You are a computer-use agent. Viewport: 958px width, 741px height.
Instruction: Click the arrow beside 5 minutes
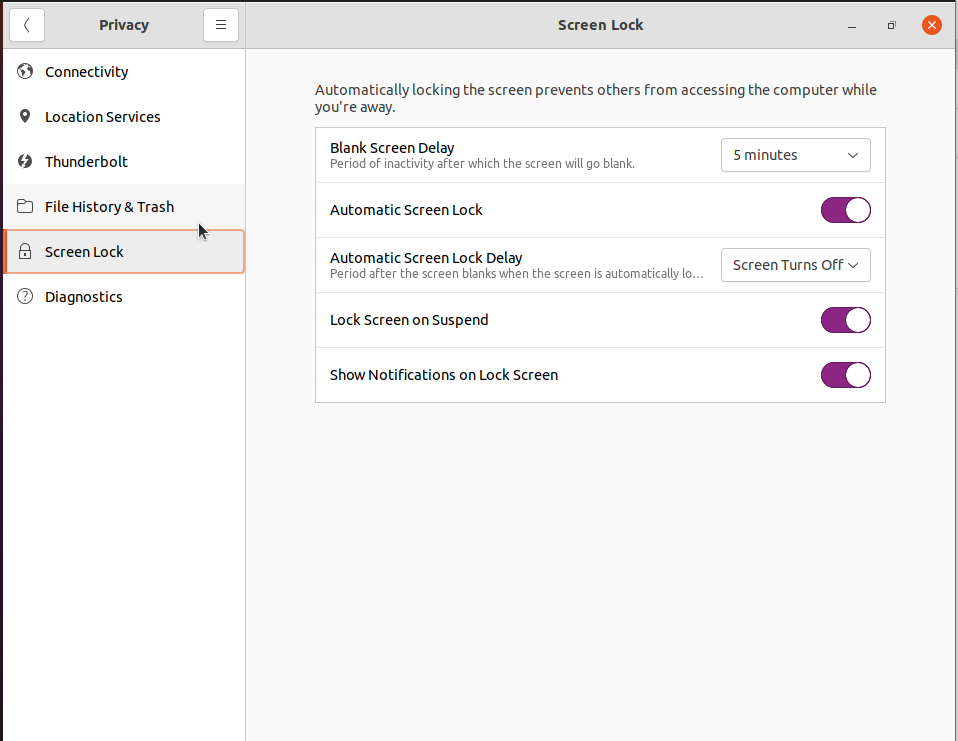click(853, 155)
